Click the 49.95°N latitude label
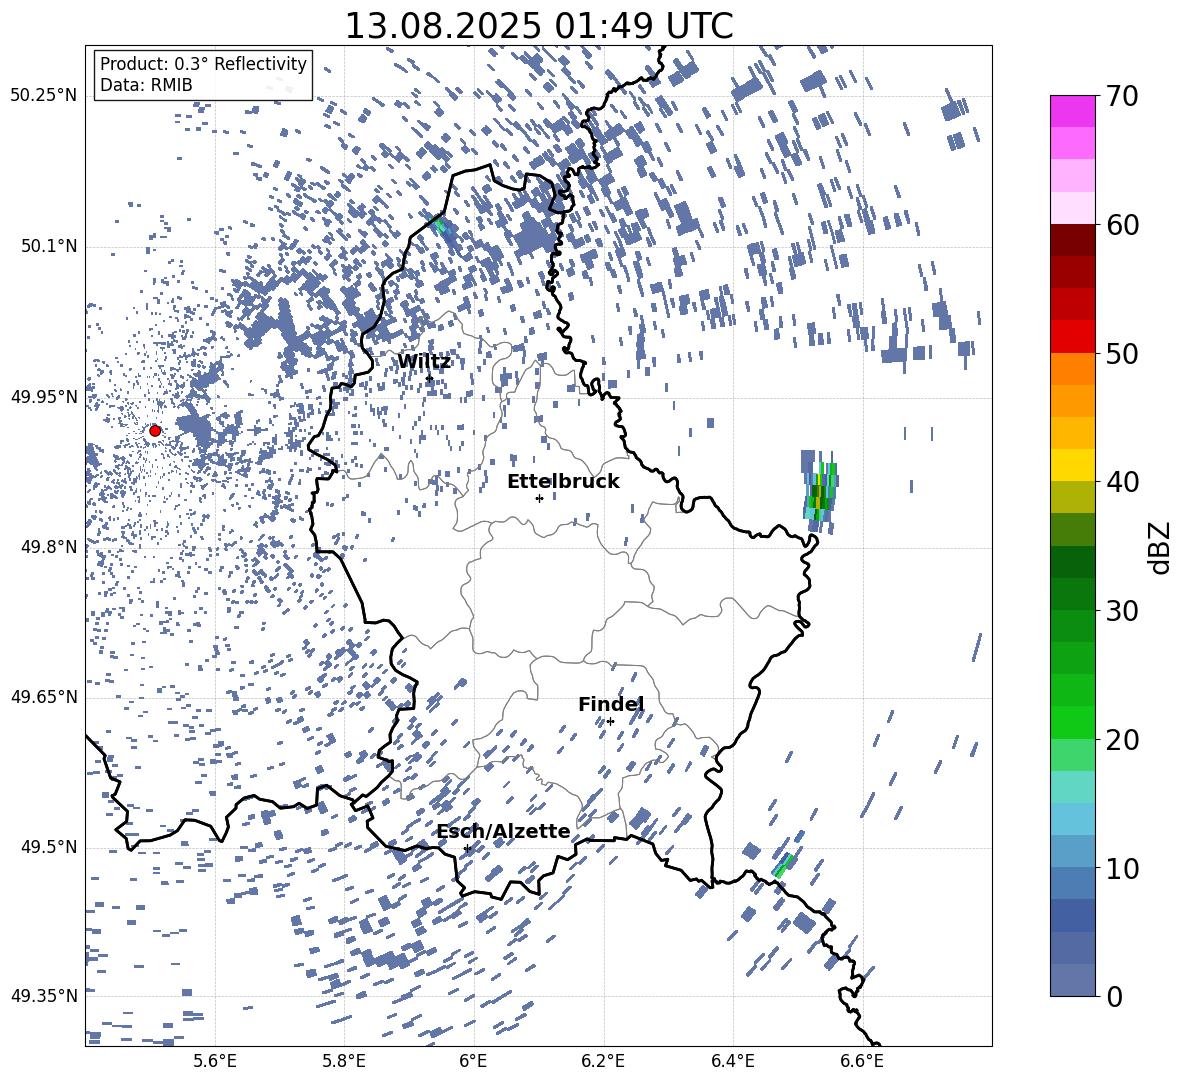 coord(44,396)
